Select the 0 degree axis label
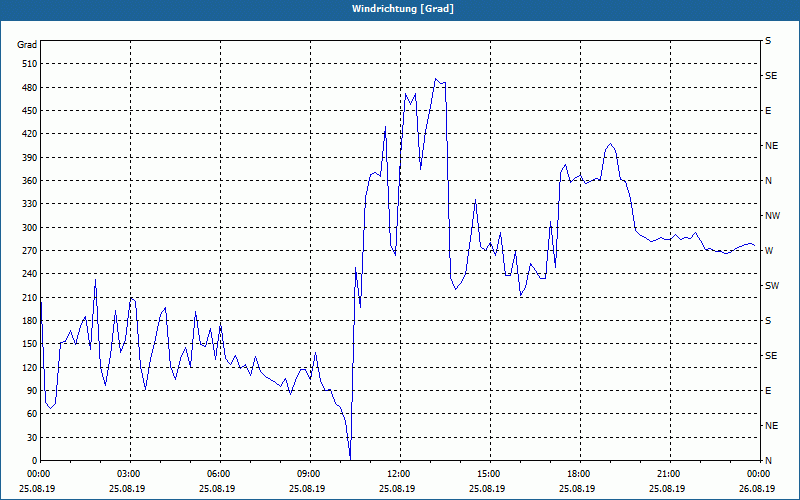 pos(35,461)
